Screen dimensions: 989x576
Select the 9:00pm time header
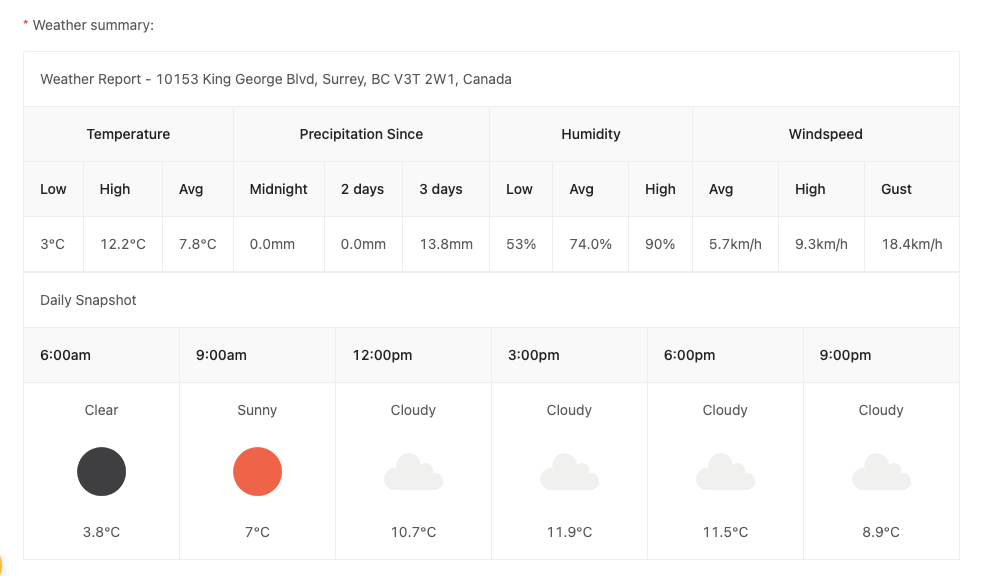click(x=845, y=355)
